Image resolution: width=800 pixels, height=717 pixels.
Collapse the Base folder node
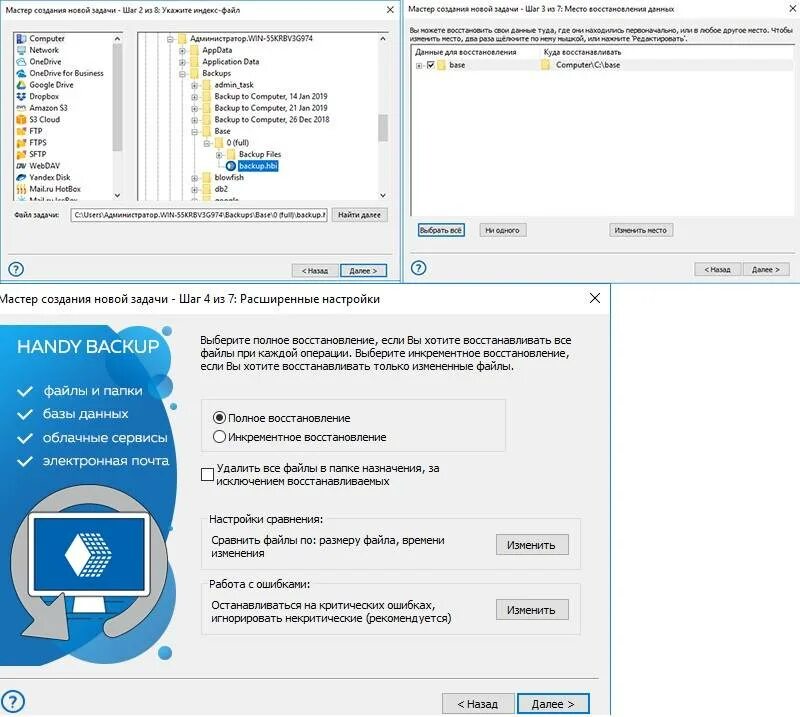(194, 132)
